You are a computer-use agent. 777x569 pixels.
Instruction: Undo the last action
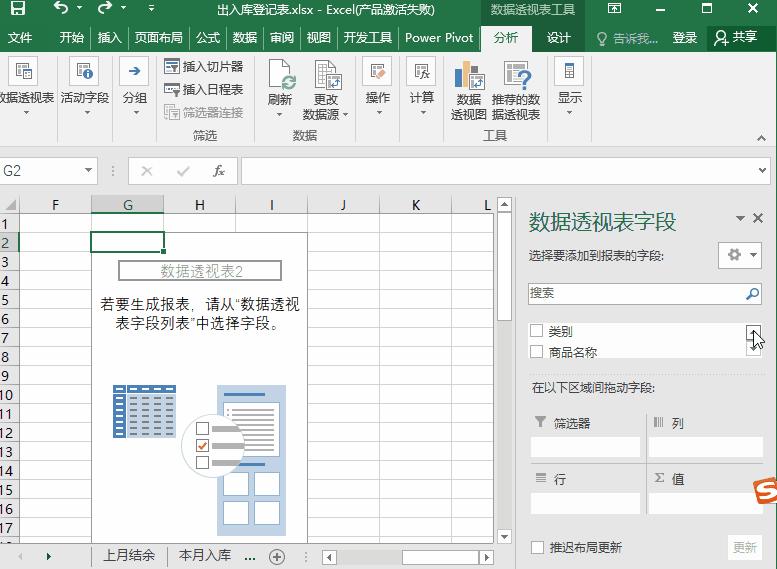[60, 8]
